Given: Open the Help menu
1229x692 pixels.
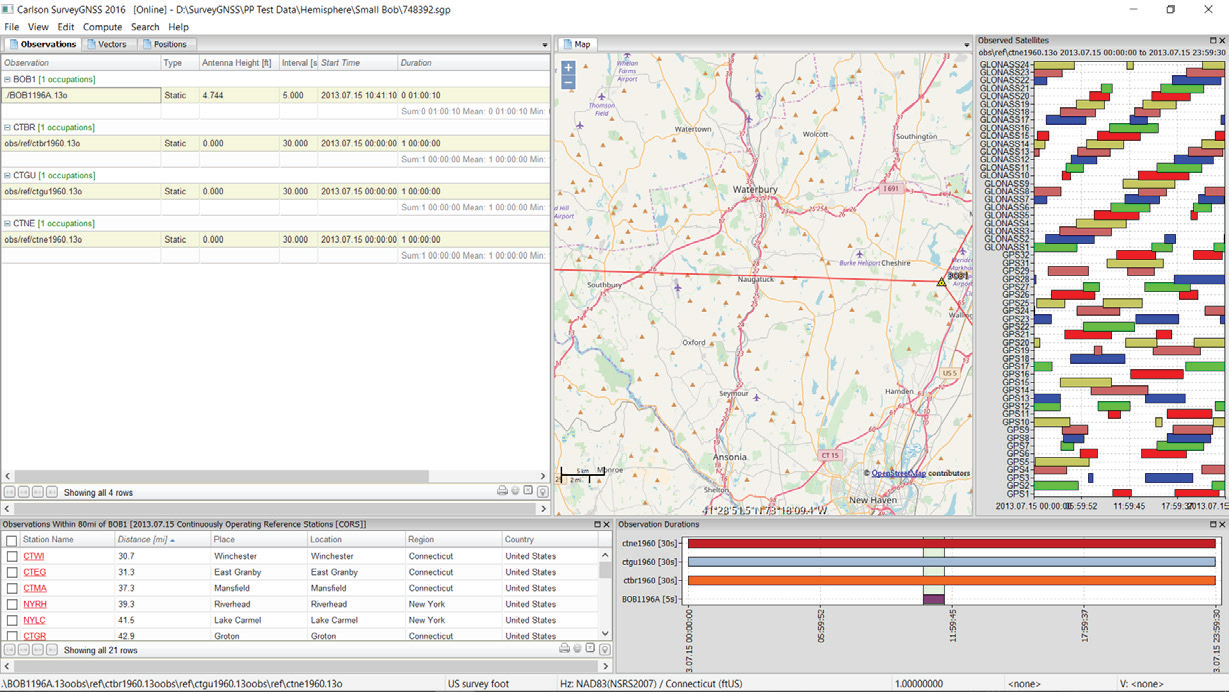Looking at the screenshot, I should pos(178,27).
